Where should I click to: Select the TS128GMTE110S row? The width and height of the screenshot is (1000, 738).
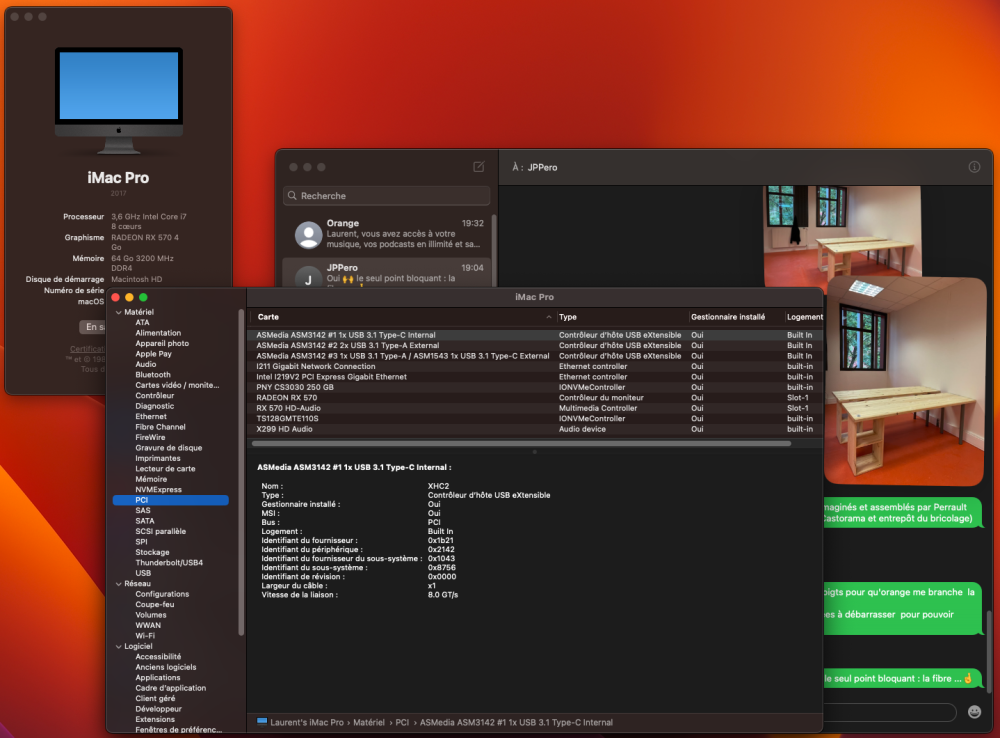(x=534, y=418)
